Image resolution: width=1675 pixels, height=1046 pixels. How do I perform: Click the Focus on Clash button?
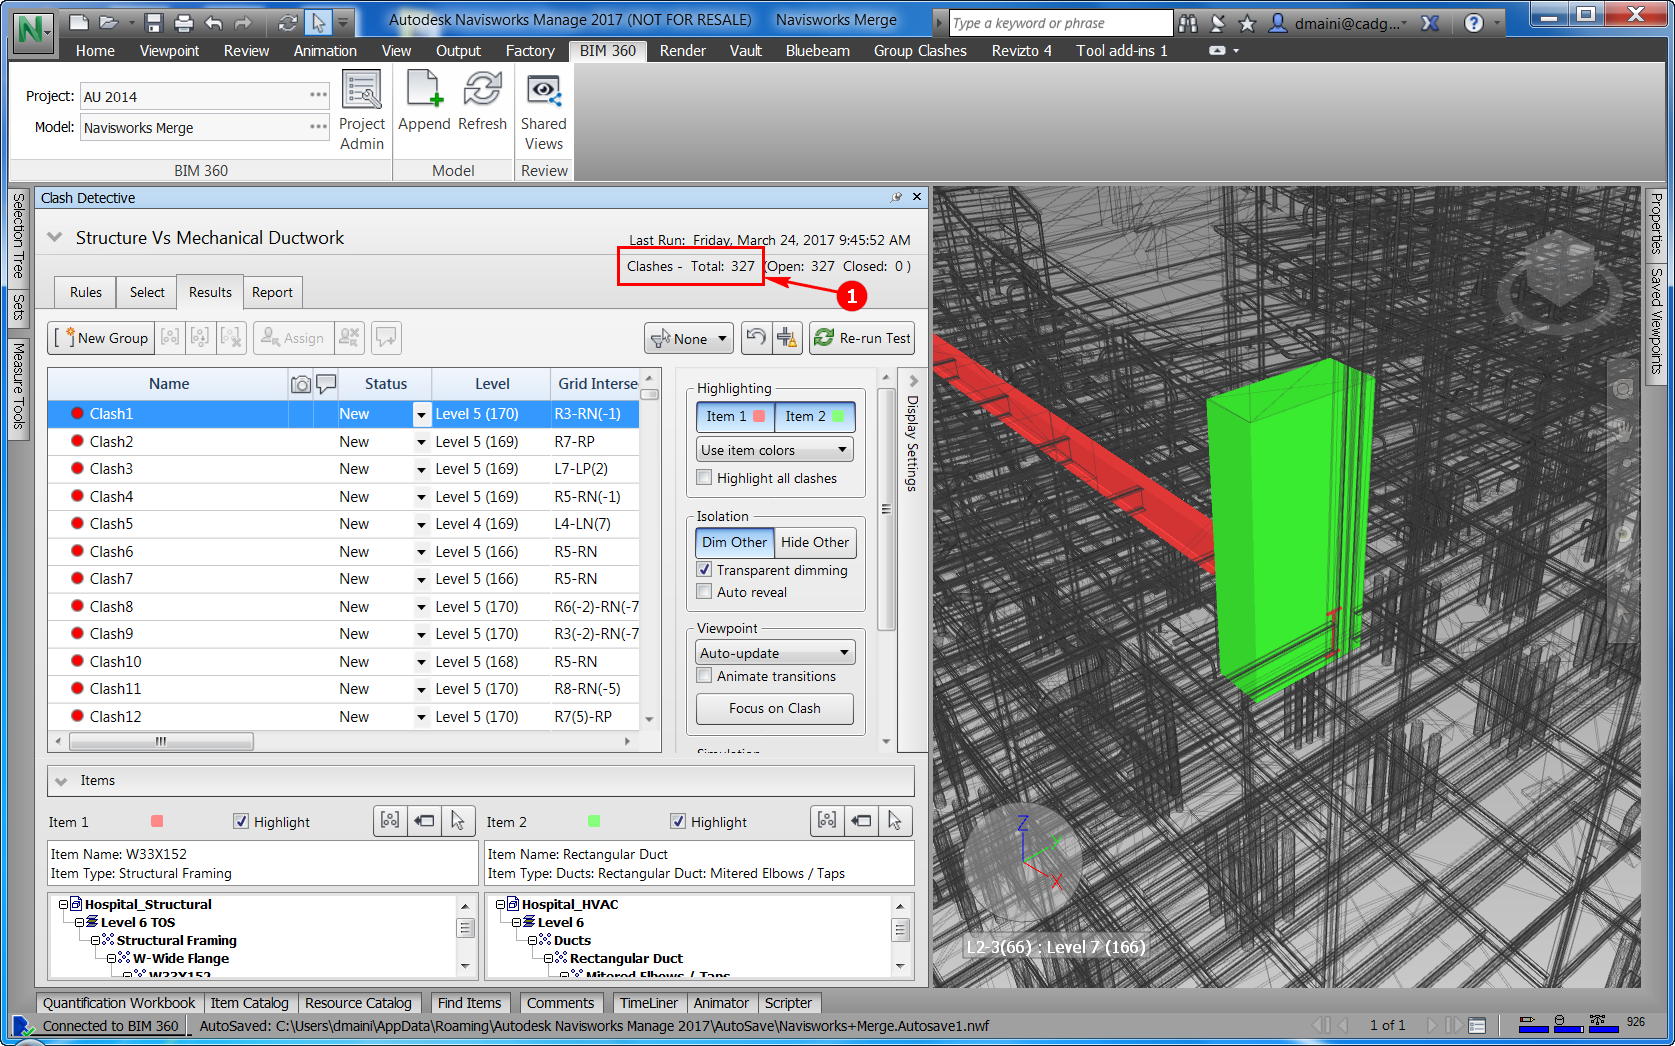774,708
